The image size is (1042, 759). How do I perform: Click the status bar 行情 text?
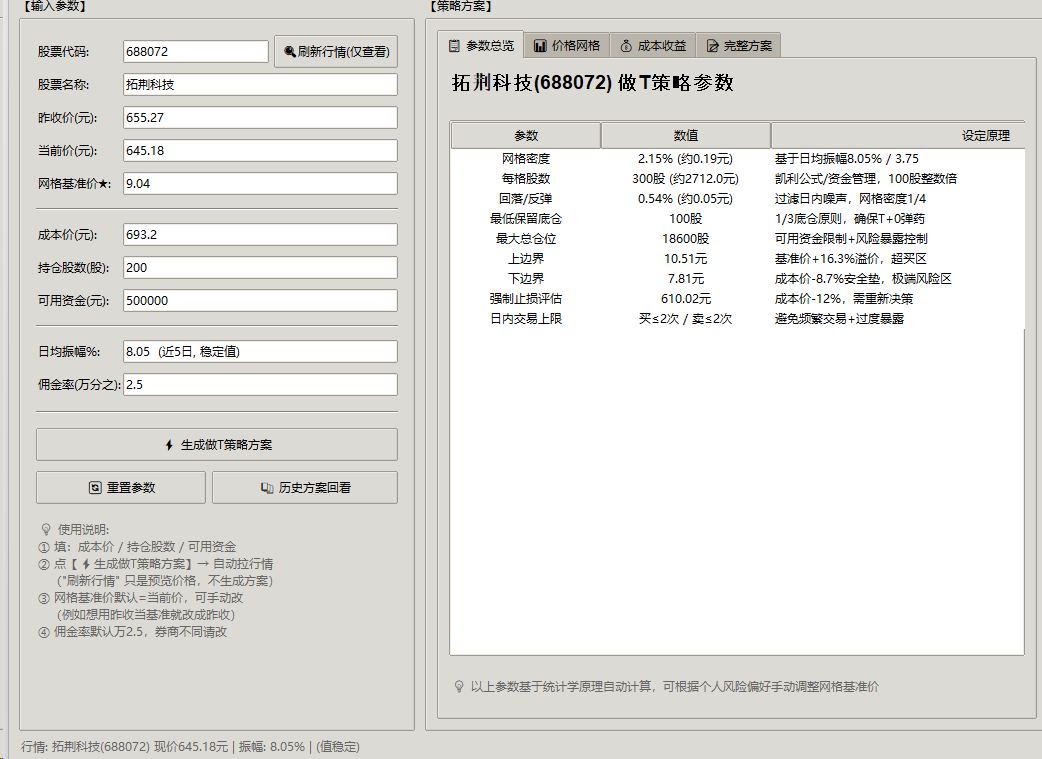pyautogui.click(x=190, y=746)
